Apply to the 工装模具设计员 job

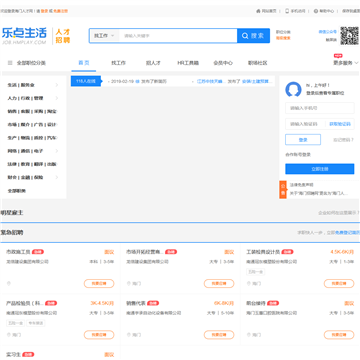pyautogui.click(x=339, y=283)
